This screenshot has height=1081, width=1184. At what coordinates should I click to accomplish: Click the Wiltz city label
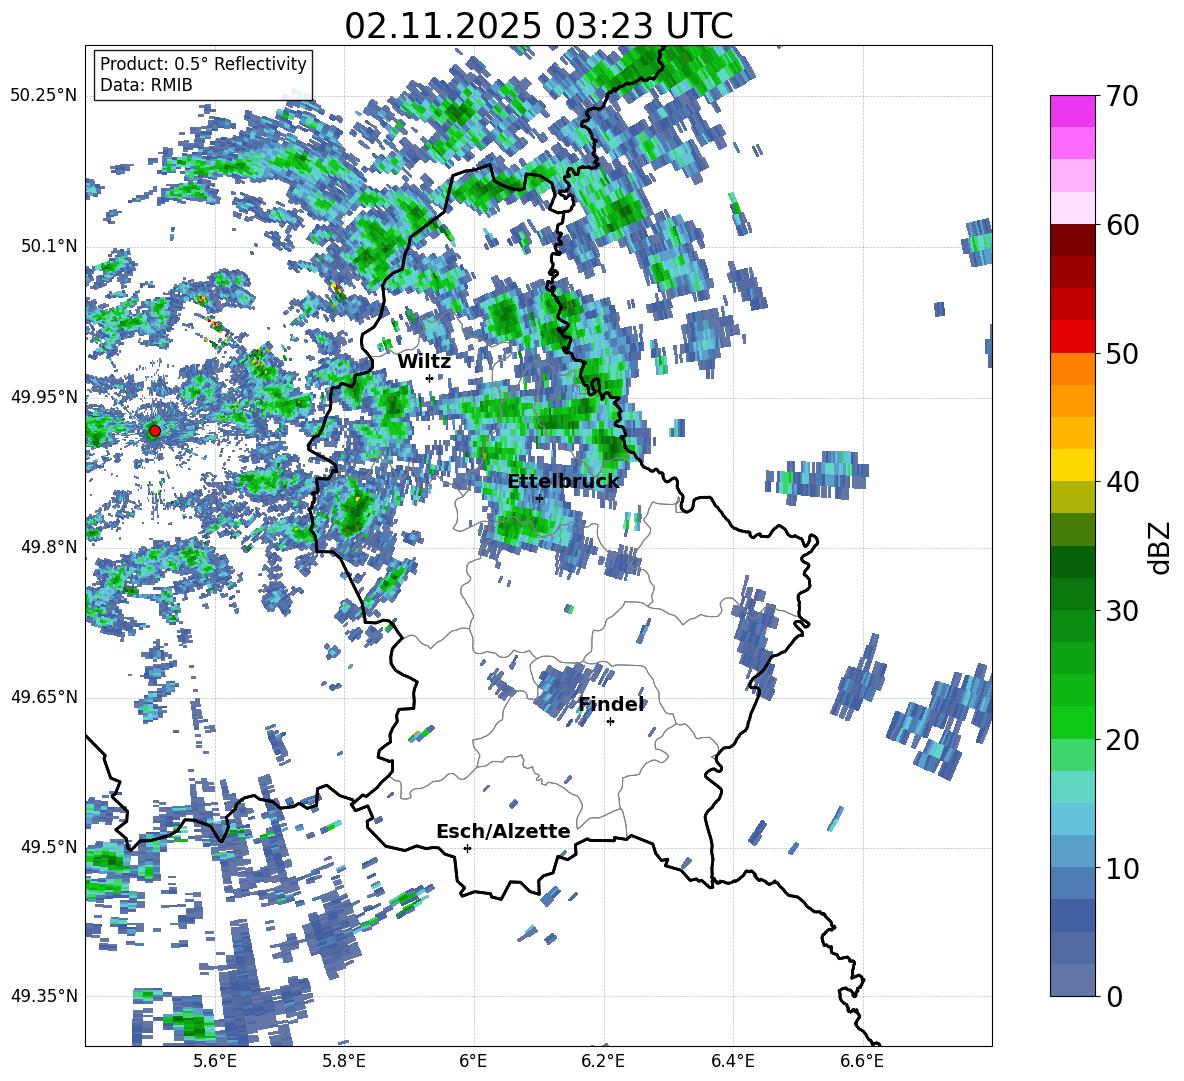click(424, 362)
